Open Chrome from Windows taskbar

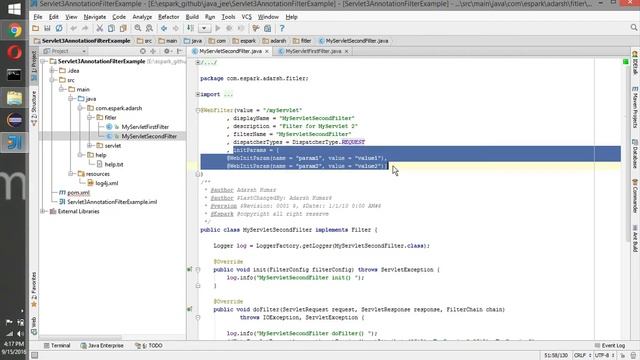(14, 30)
